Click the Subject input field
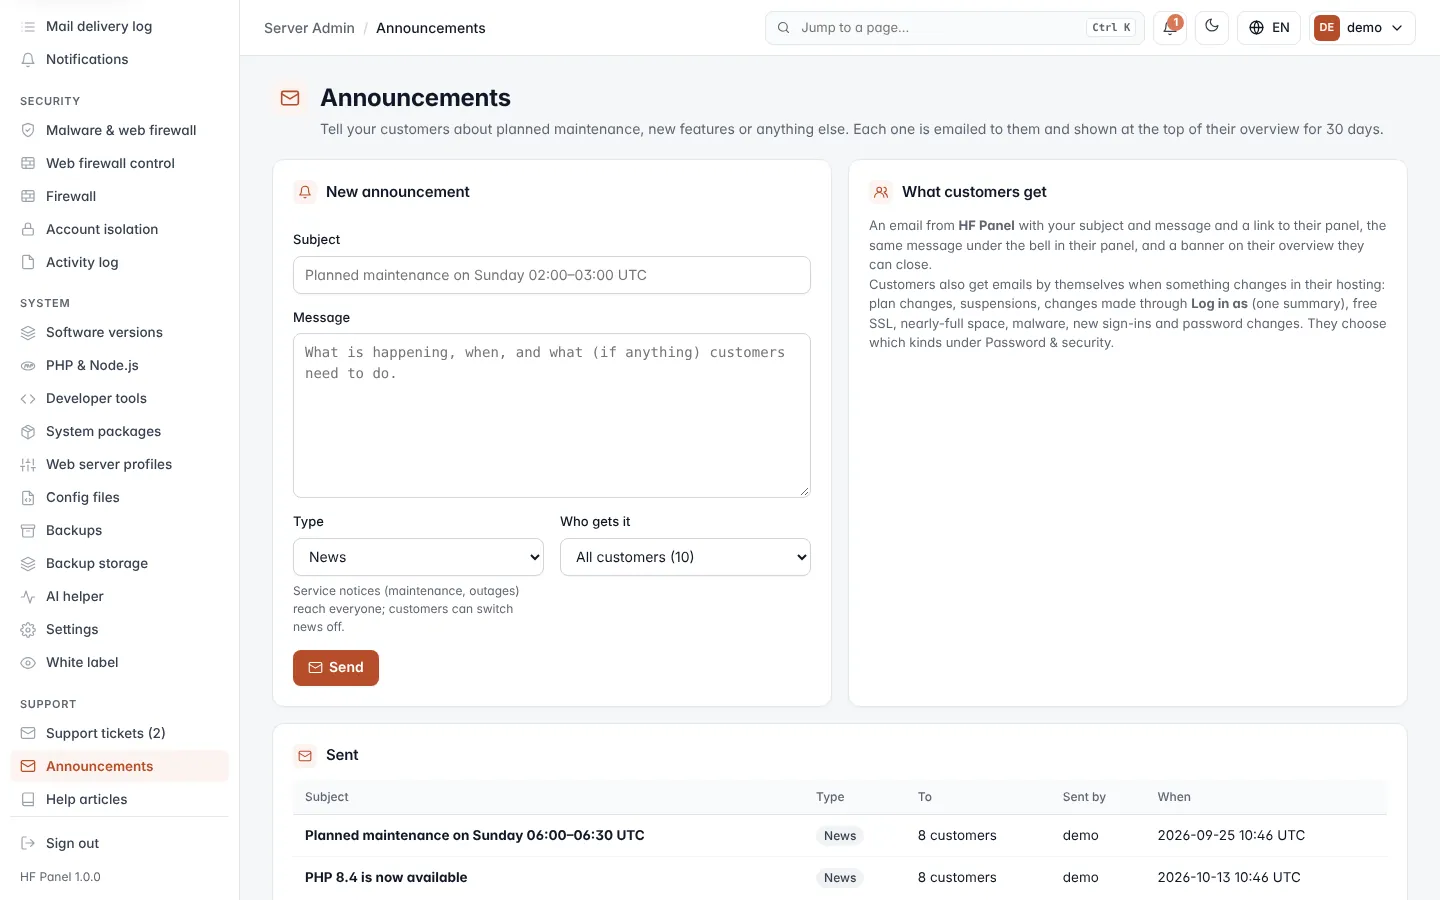 (x=552, y=275)
